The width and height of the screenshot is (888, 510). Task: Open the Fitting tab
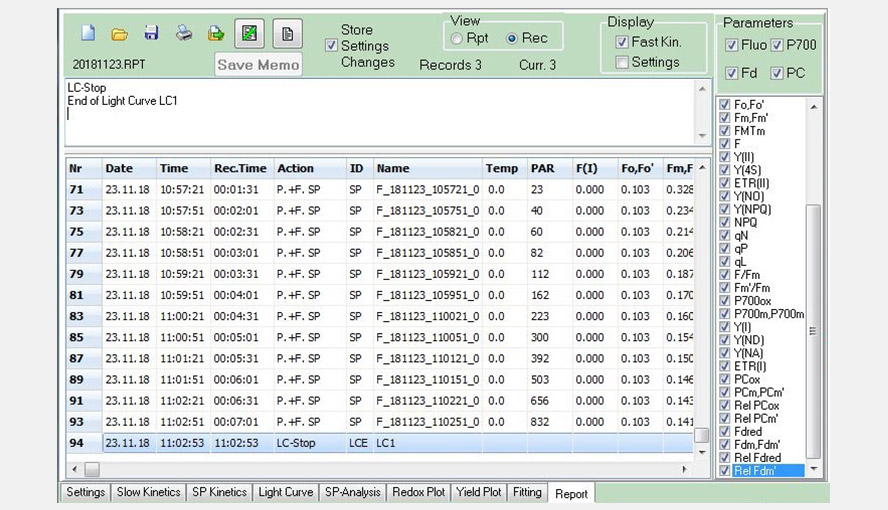[527, 492]
